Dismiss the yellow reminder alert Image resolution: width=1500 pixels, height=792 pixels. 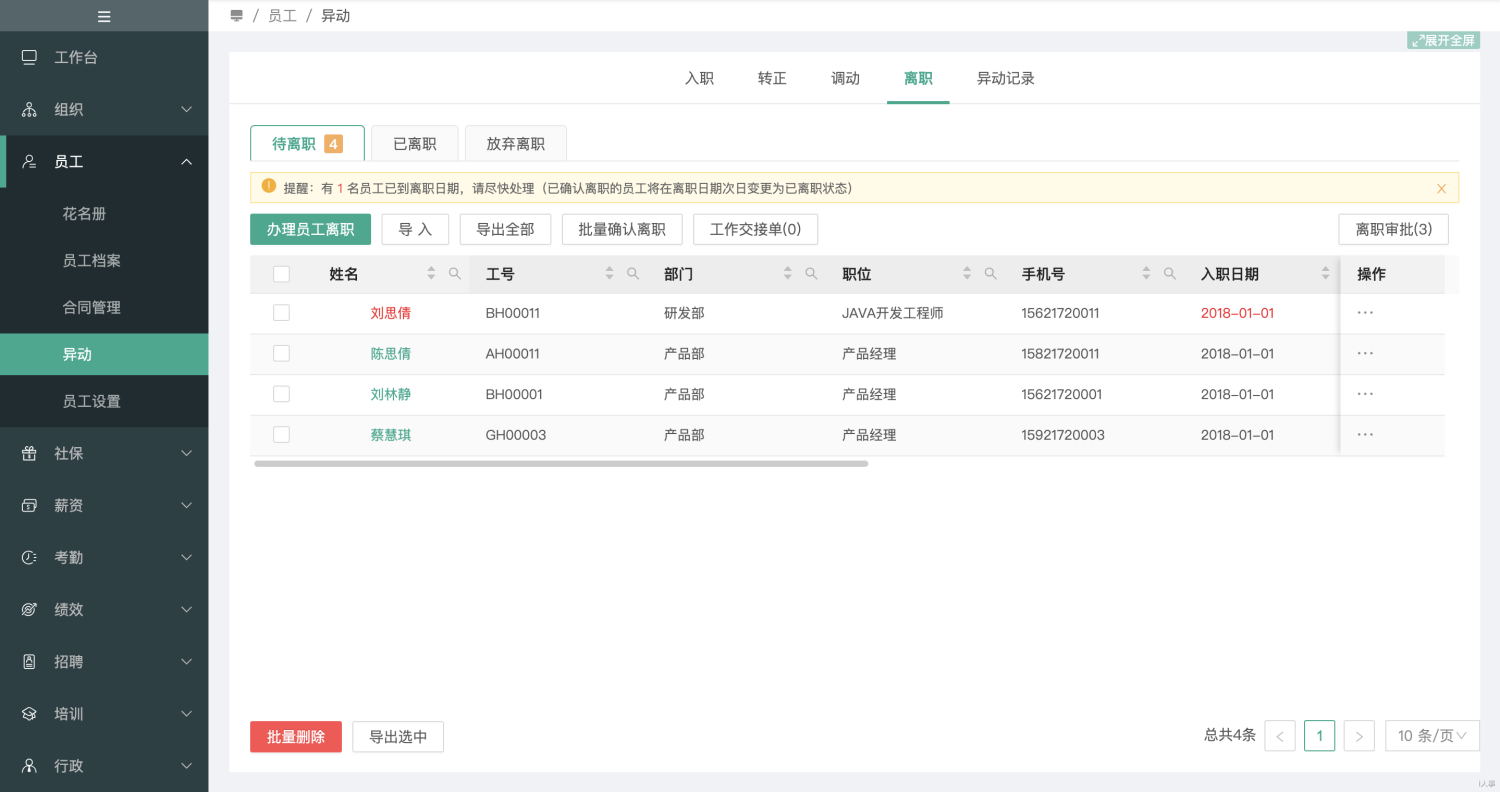(x=1441, y=188)
